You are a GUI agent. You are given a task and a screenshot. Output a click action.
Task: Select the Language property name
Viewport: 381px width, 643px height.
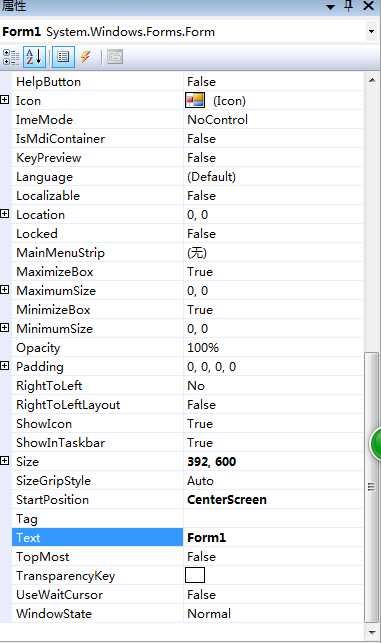[x=44, y=177]
